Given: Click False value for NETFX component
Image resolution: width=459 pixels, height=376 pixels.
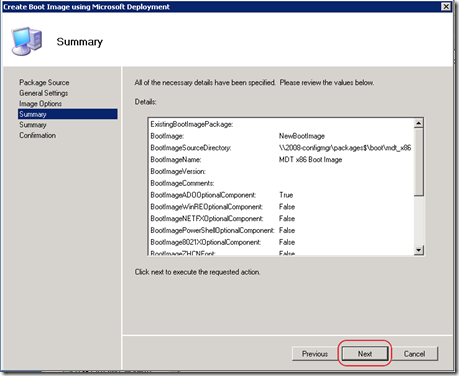Looking at the screenshot, I should tap(287, 219).
